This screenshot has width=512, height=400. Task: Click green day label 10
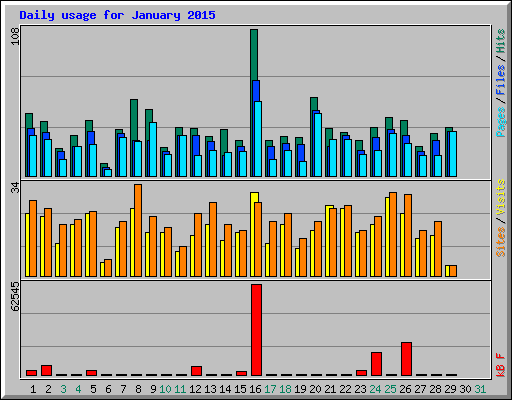165,389
